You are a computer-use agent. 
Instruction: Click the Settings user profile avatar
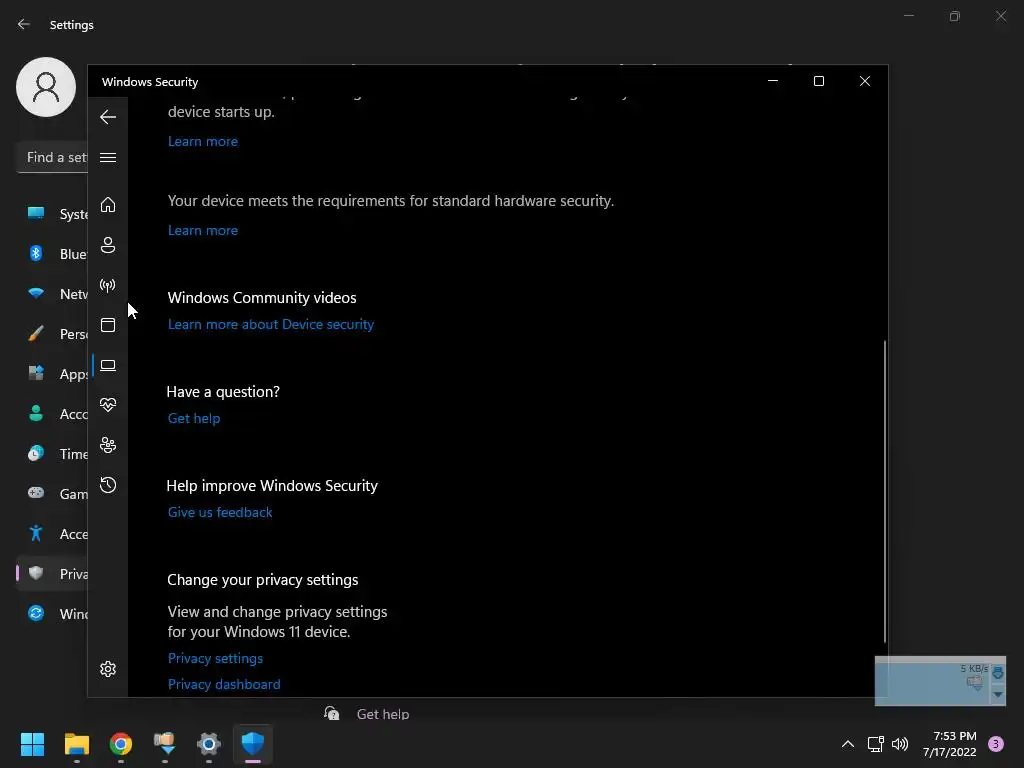tap(46, 87)
